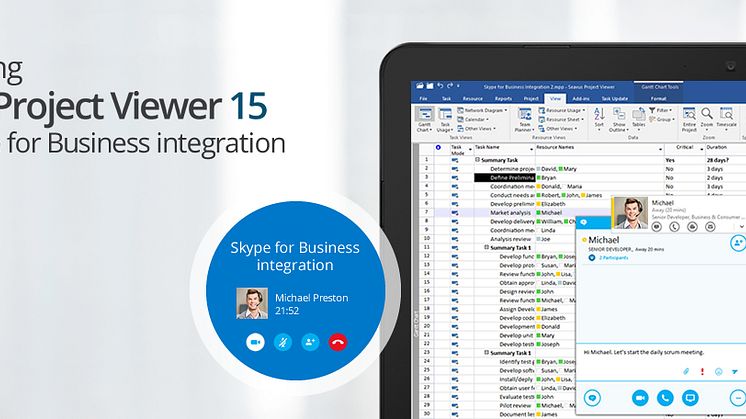Open the Filter dropdown
Image resolution: width=746 pixels, height=419 pixels.
coord(661,110)
